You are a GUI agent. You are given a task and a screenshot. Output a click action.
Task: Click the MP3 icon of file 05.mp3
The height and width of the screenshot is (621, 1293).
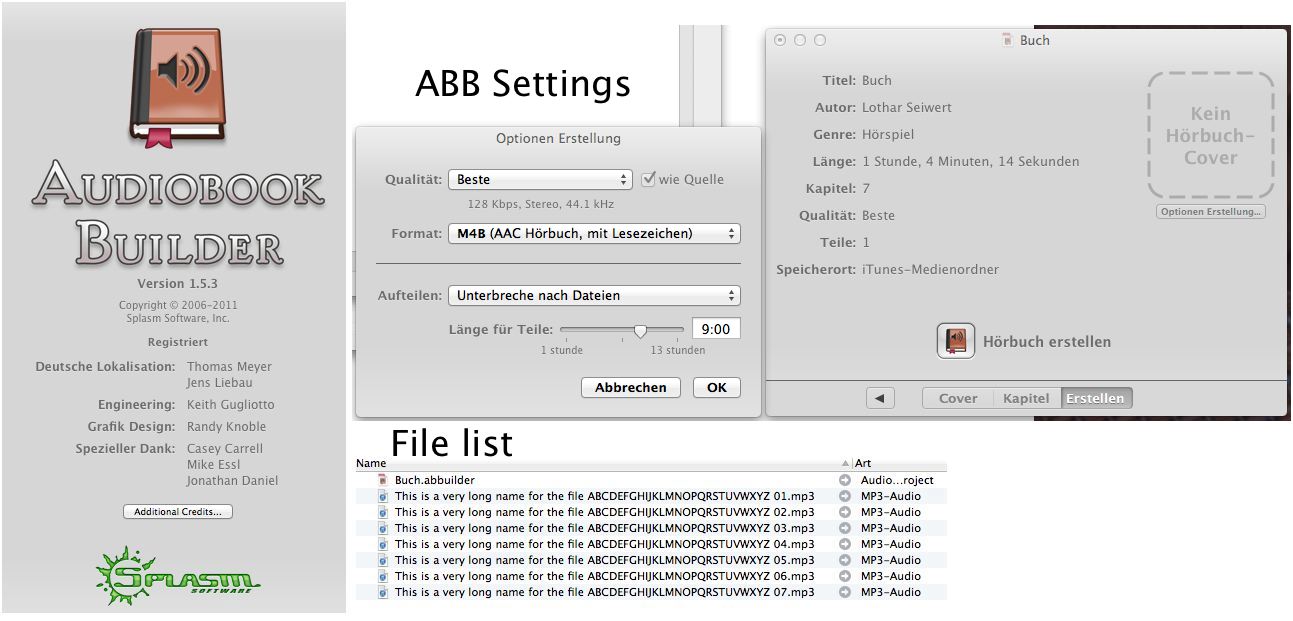(x=382, y=560)
